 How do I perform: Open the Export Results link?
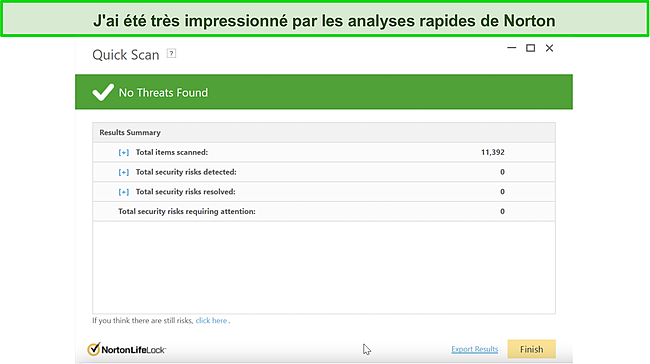[475, 349]
